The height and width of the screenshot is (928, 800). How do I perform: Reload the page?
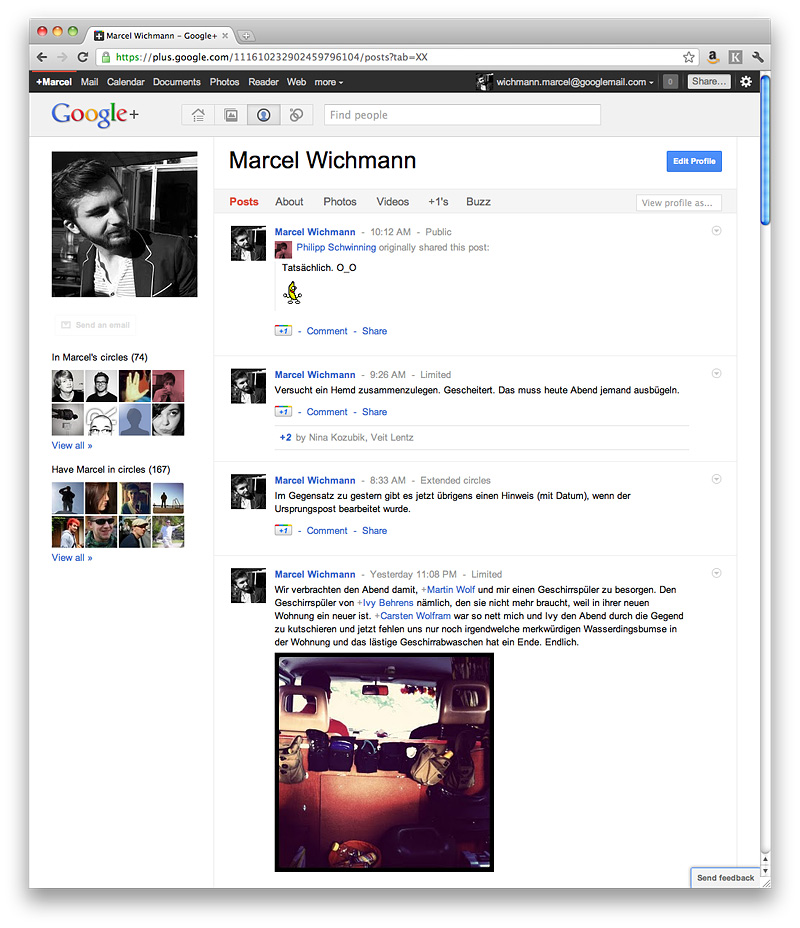coord(83,57)
